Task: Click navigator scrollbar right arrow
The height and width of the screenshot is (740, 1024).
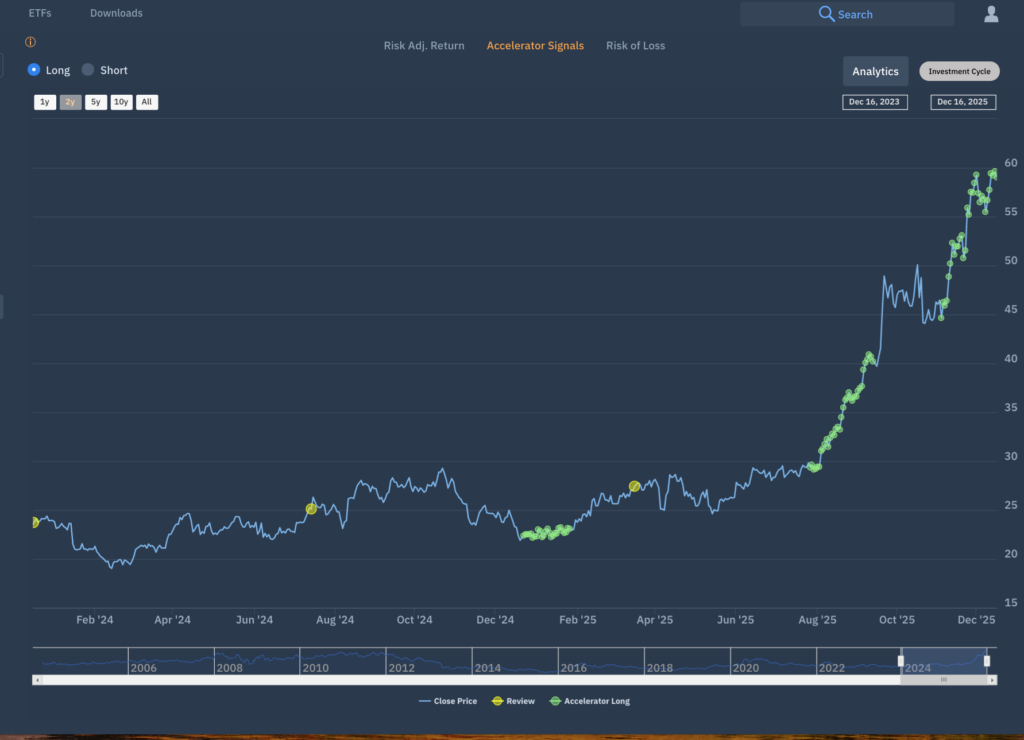Action: pos(992,680)
